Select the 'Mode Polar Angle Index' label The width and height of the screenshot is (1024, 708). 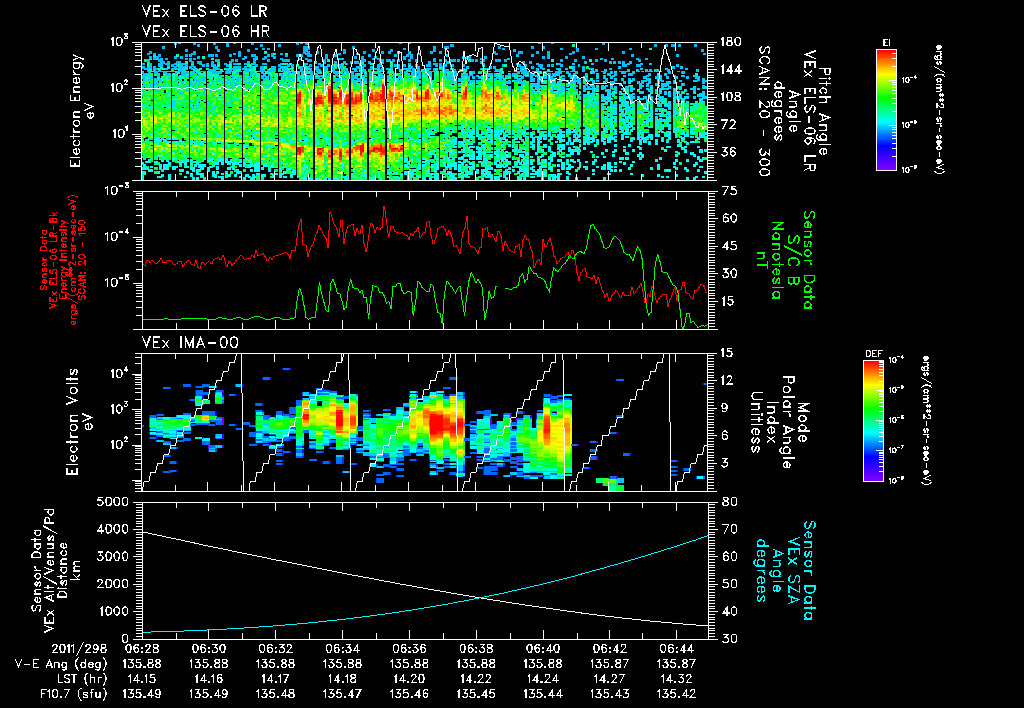pyautogui.click(x=780, y=422)
